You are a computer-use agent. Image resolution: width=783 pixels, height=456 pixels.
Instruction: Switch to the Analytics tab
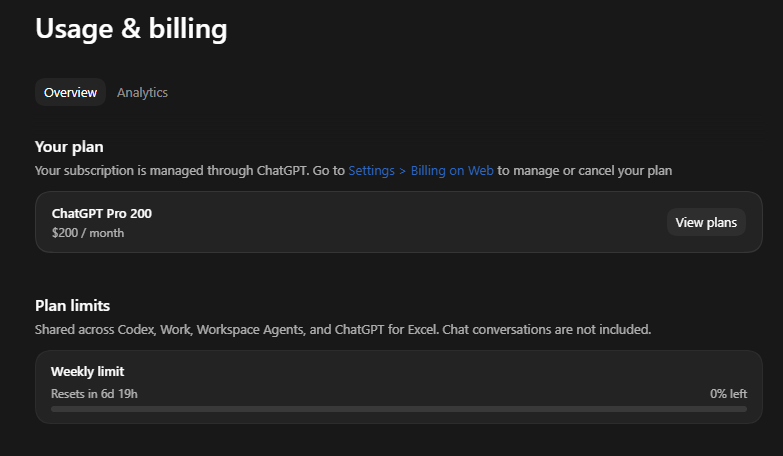[142, 92]
